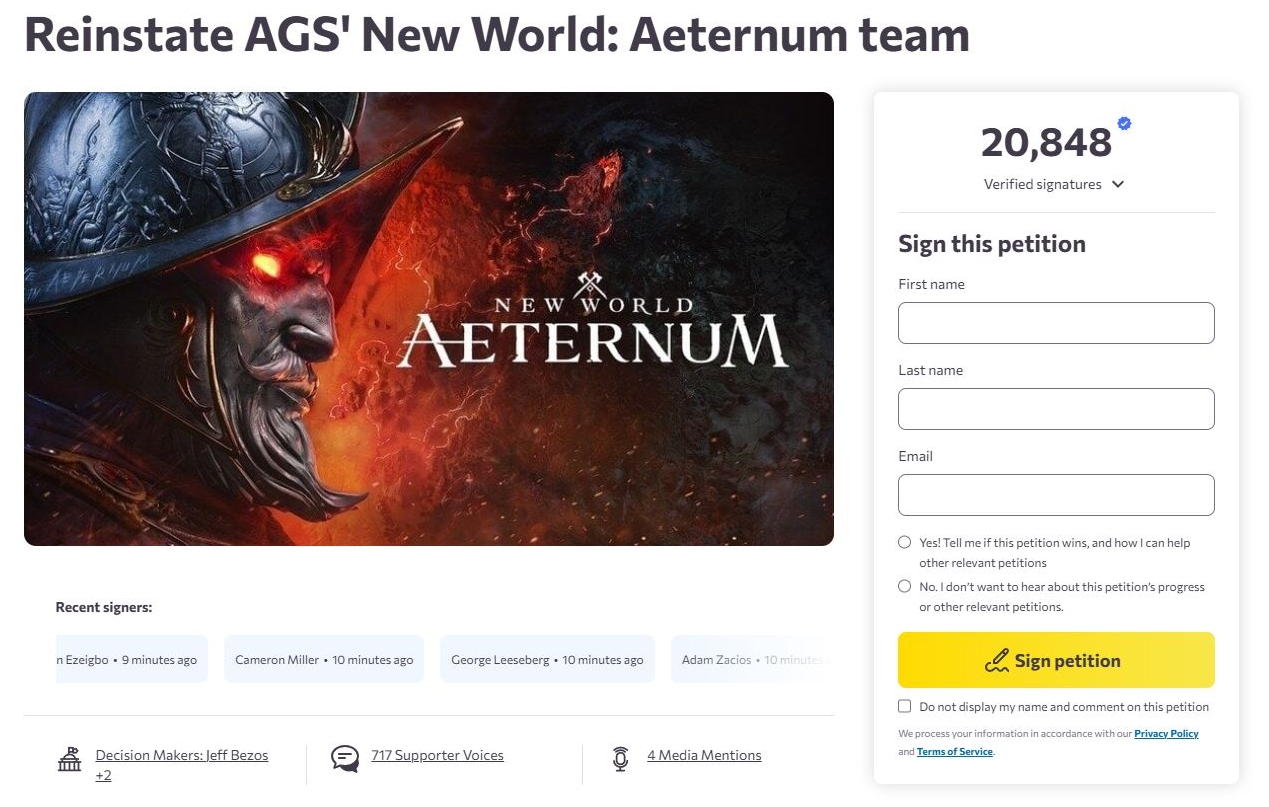The width and height of the screenshot is (1269, 807).
Task: Open the 717 Supporter Voices link
Action: [437, 755]
